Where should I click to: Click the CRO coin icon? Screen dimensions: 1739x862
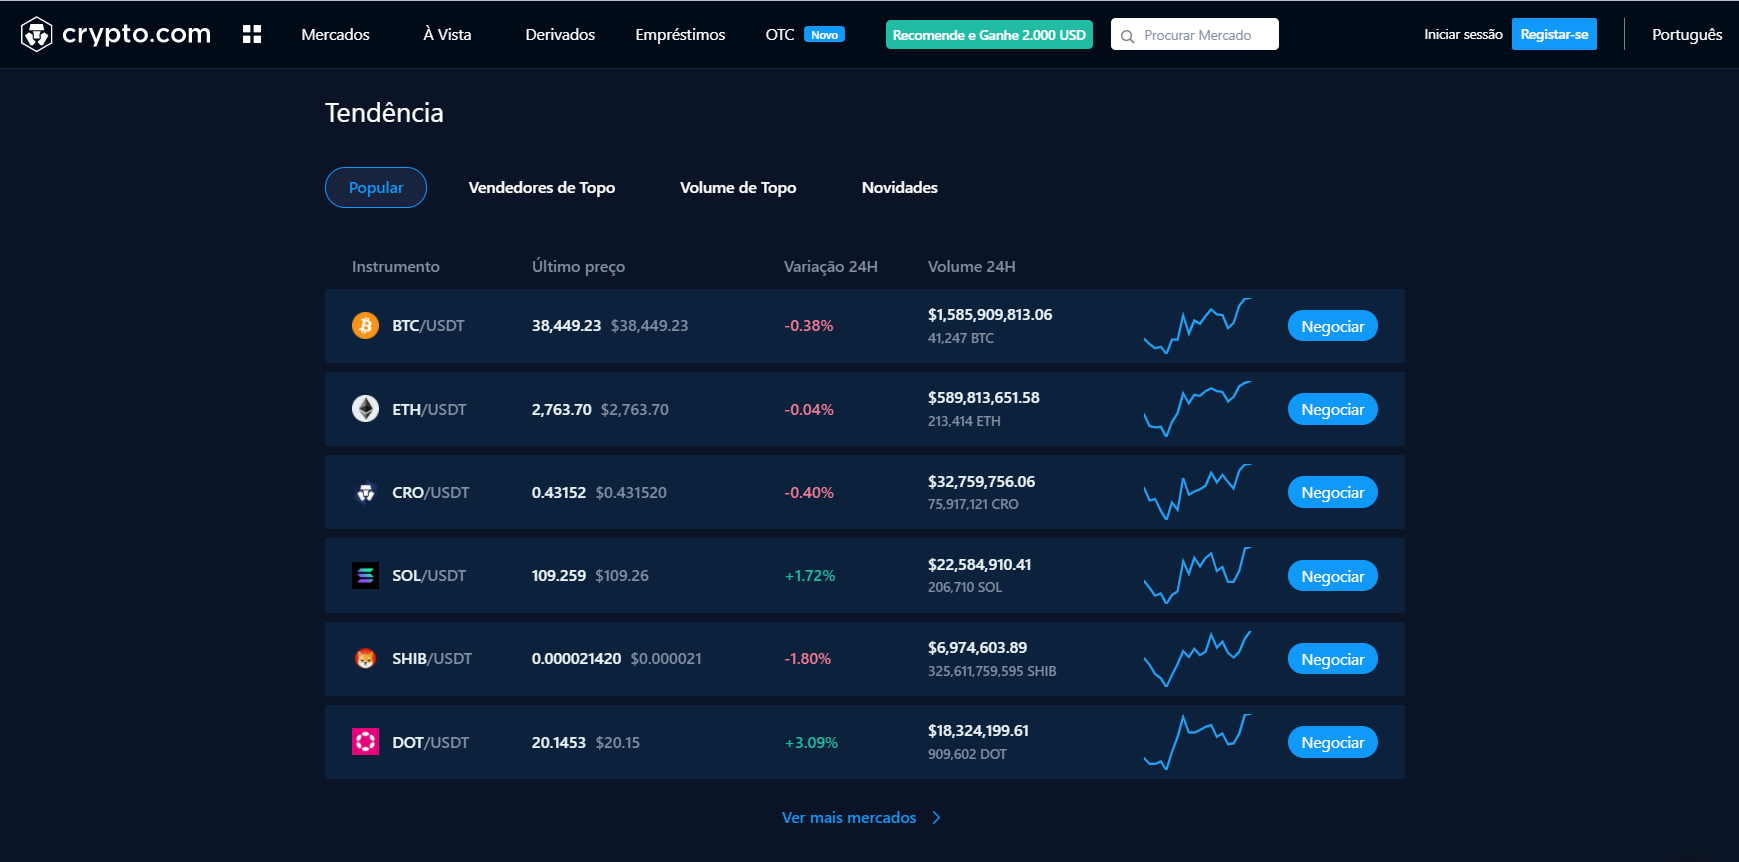(365, 492)
